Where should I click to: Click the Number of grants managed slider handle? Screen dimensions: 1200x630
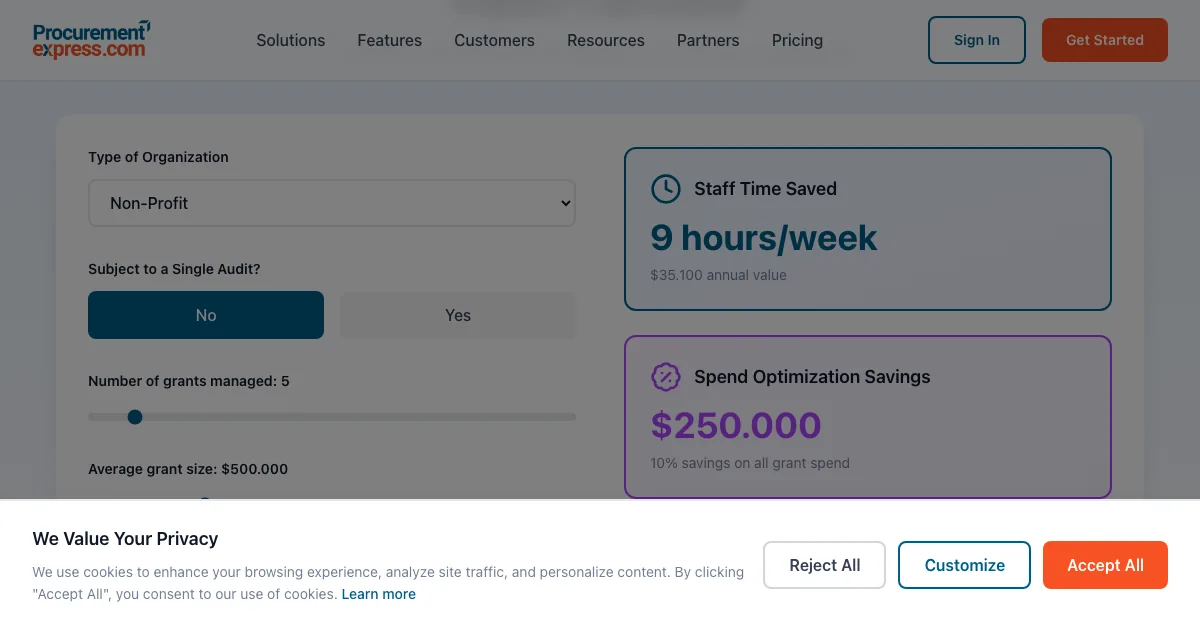135,417
